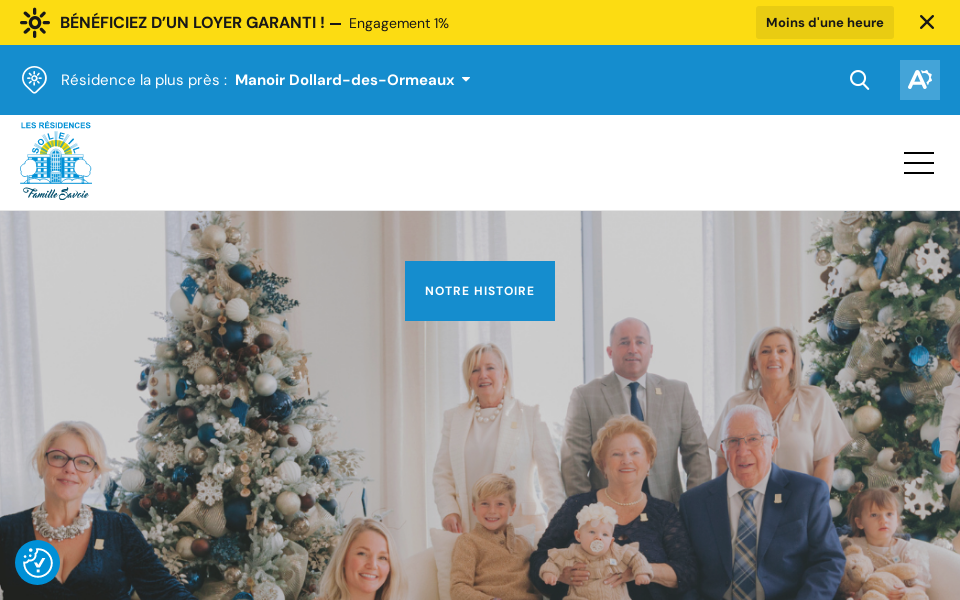
Task: Follow the 'Bénéficiez d'un loyer garanti' headline
Action: click(x=192, y=23)
